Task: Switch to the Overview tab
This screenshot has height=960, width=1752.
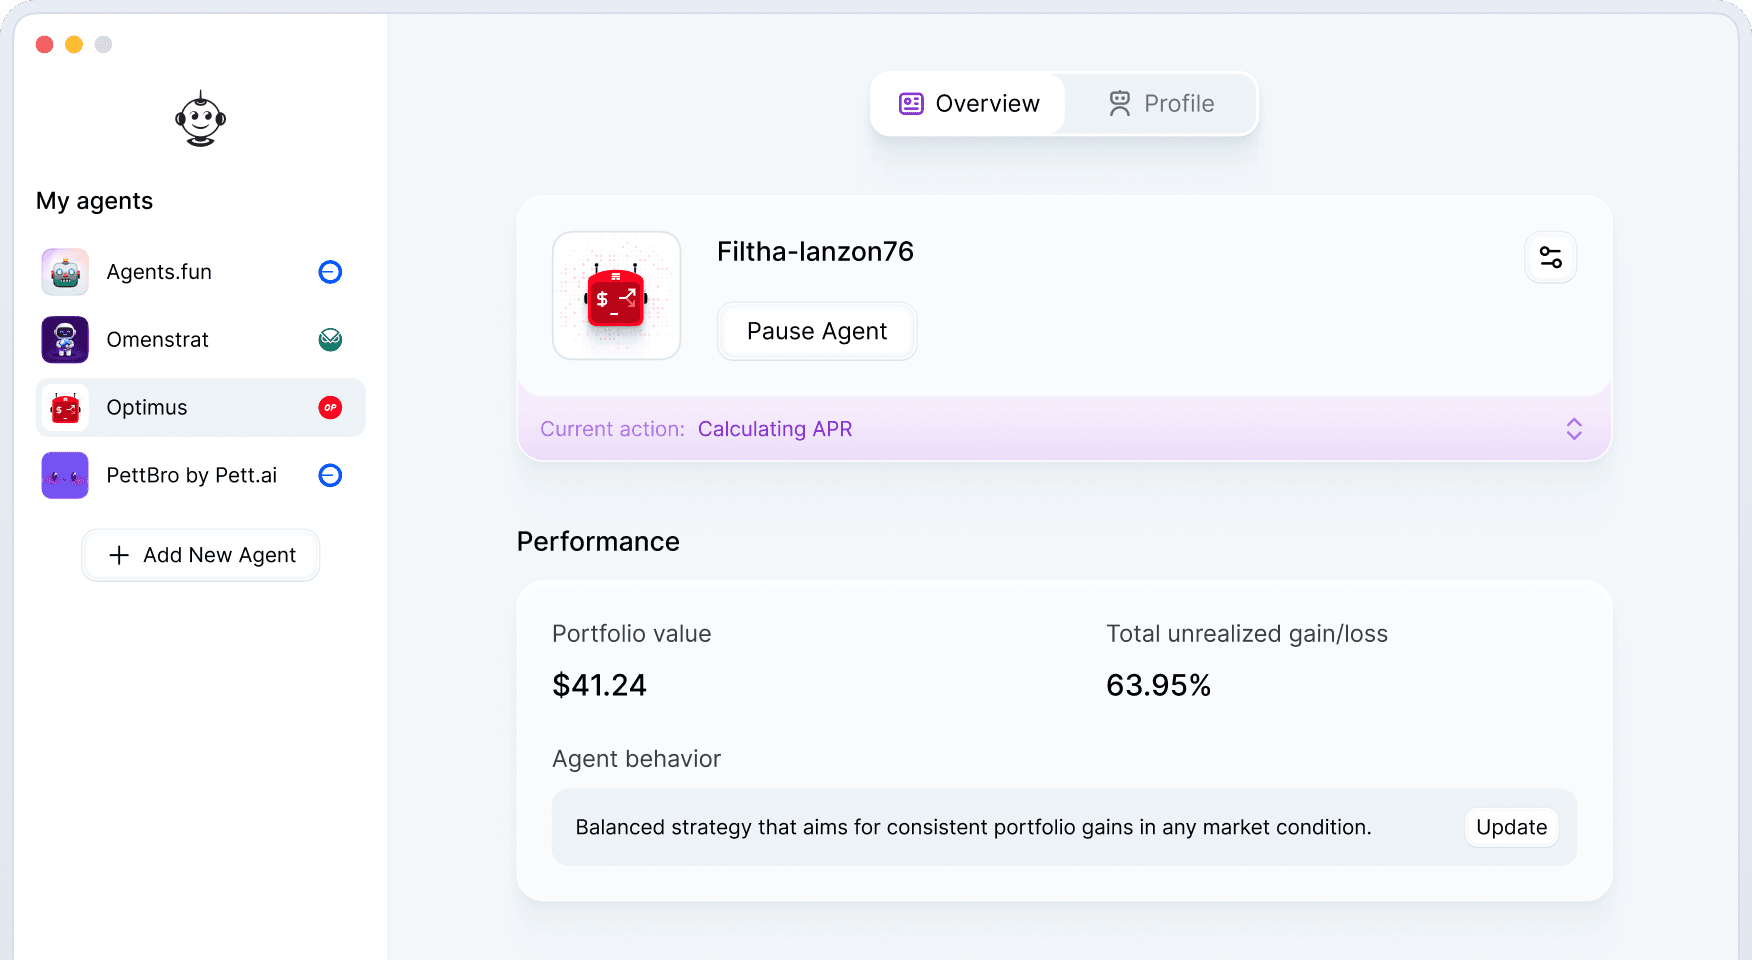Action: pyautogui.click(x=968, y=104)
